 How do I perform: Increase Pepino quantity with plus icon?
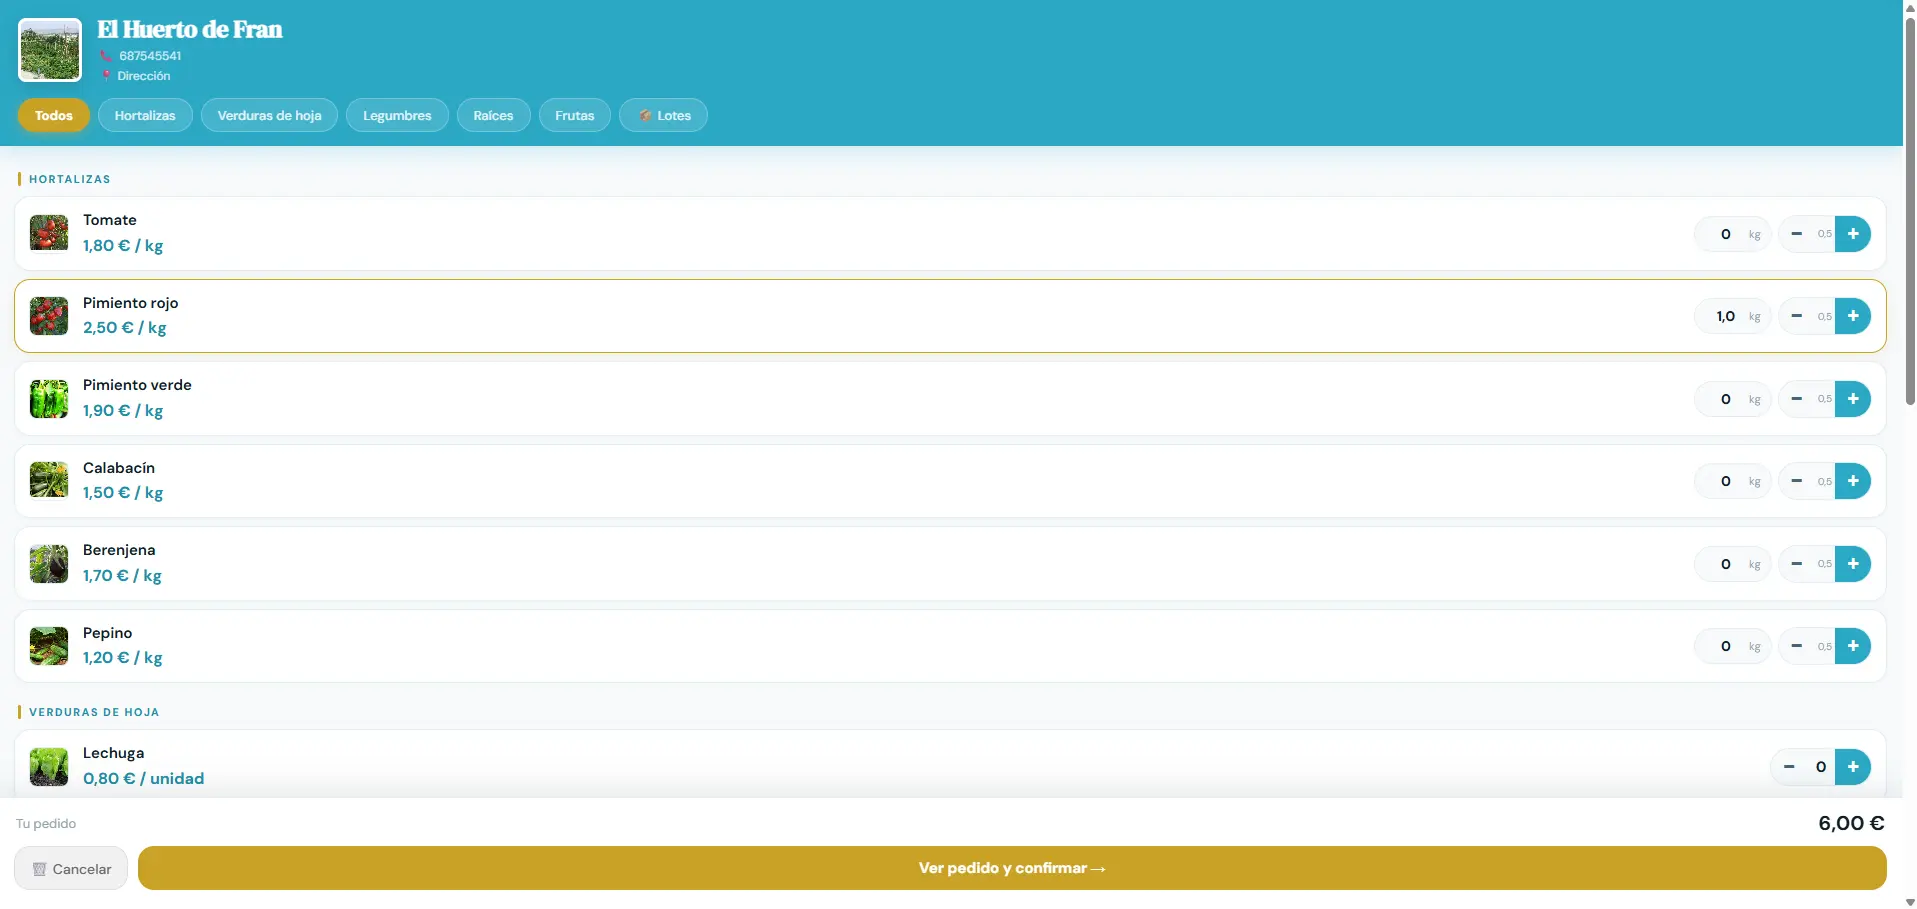(x=1852, y=646)
